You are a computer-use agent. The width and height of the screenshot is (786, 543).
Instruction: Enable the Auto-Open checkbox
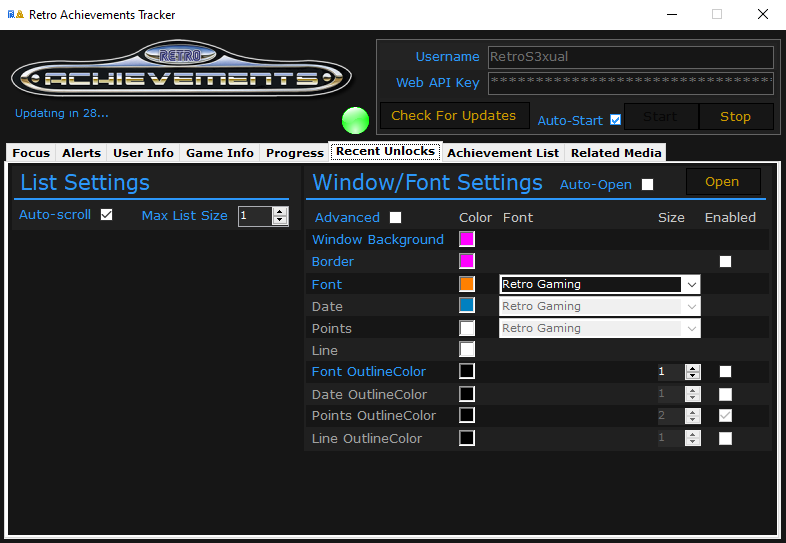(x=648, y=185)
